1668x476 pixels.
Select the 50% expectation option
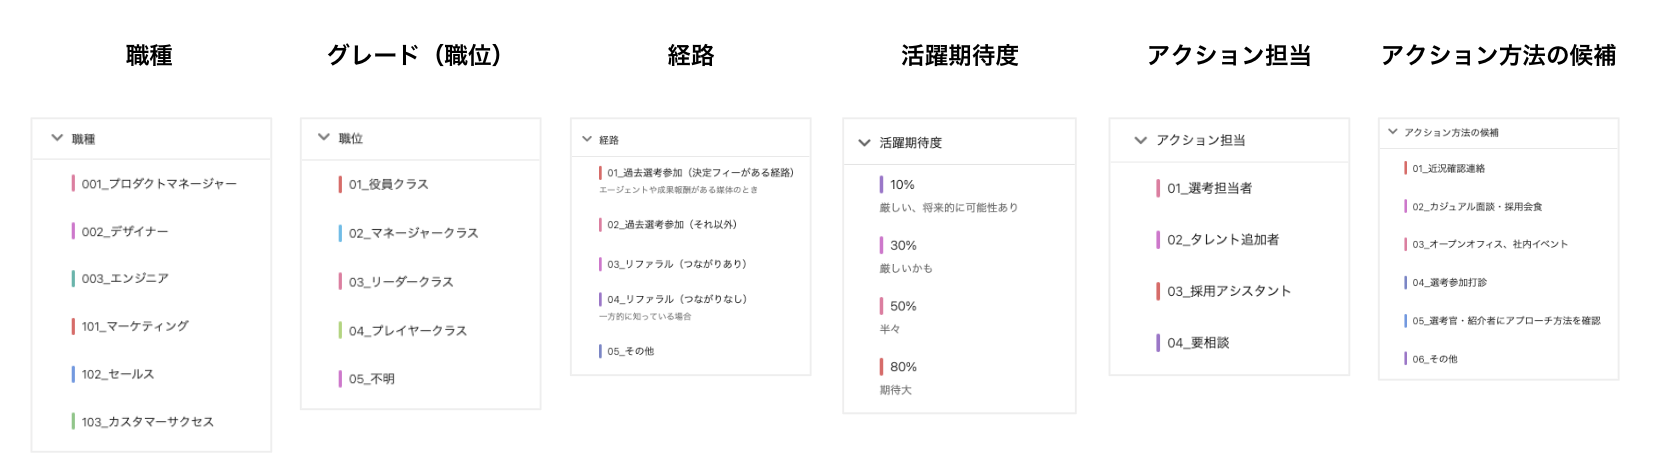click(903, 306)
